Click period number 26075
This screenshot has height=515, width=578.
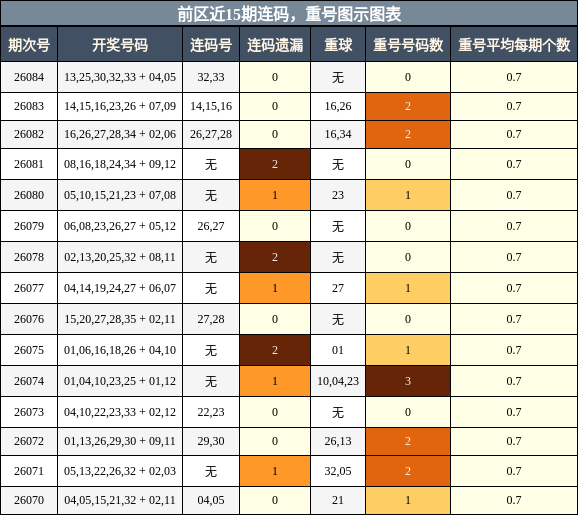tap(29, 350)
